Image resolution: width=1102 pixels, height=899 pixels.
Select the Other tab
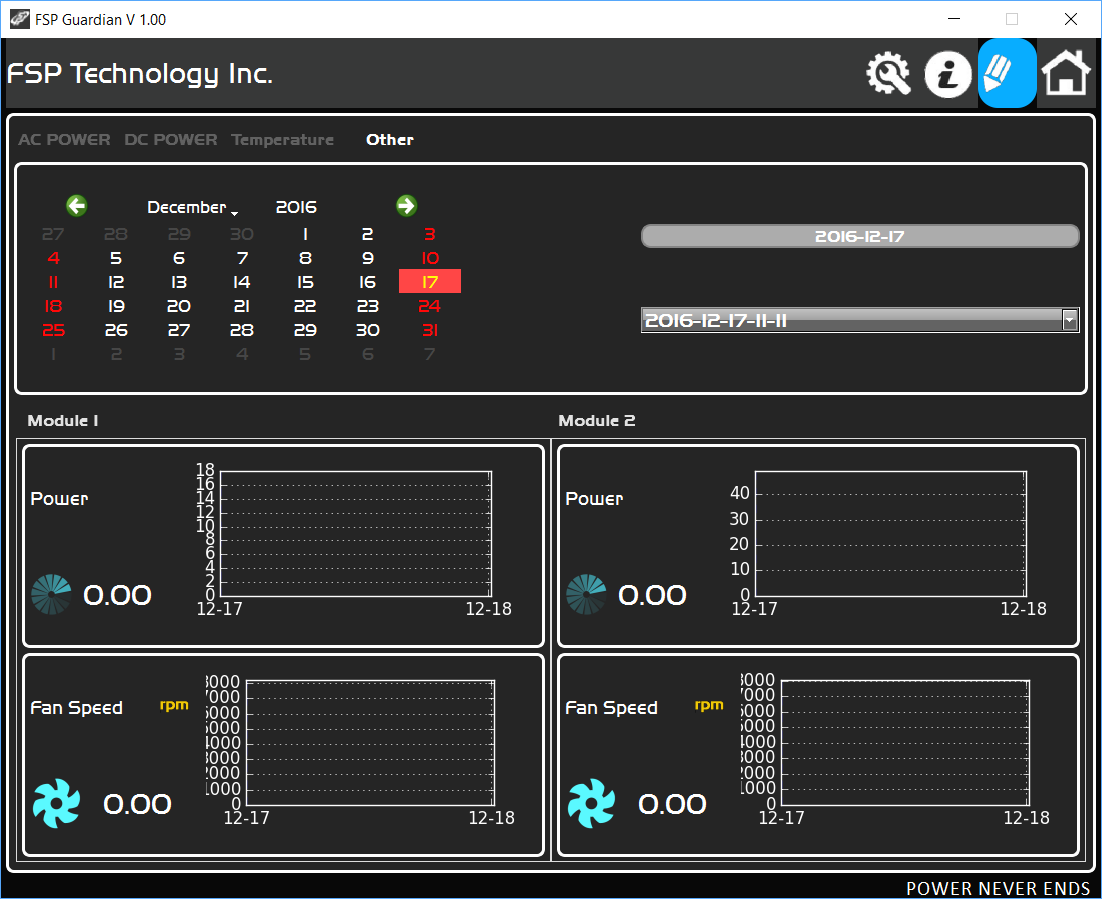(390, 139)
